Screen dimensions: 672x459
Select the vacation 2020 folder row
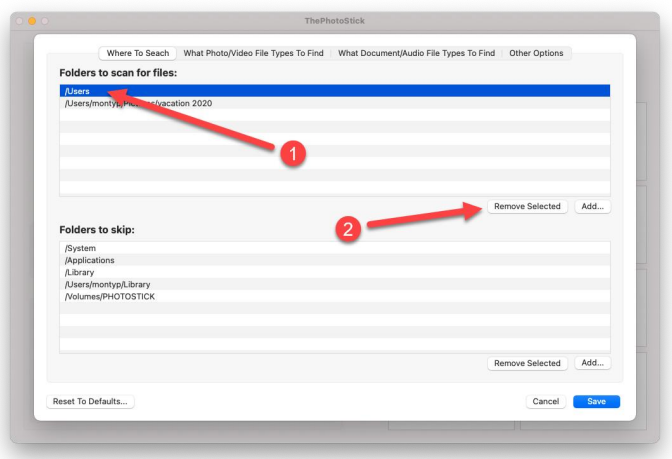[335, 103]
